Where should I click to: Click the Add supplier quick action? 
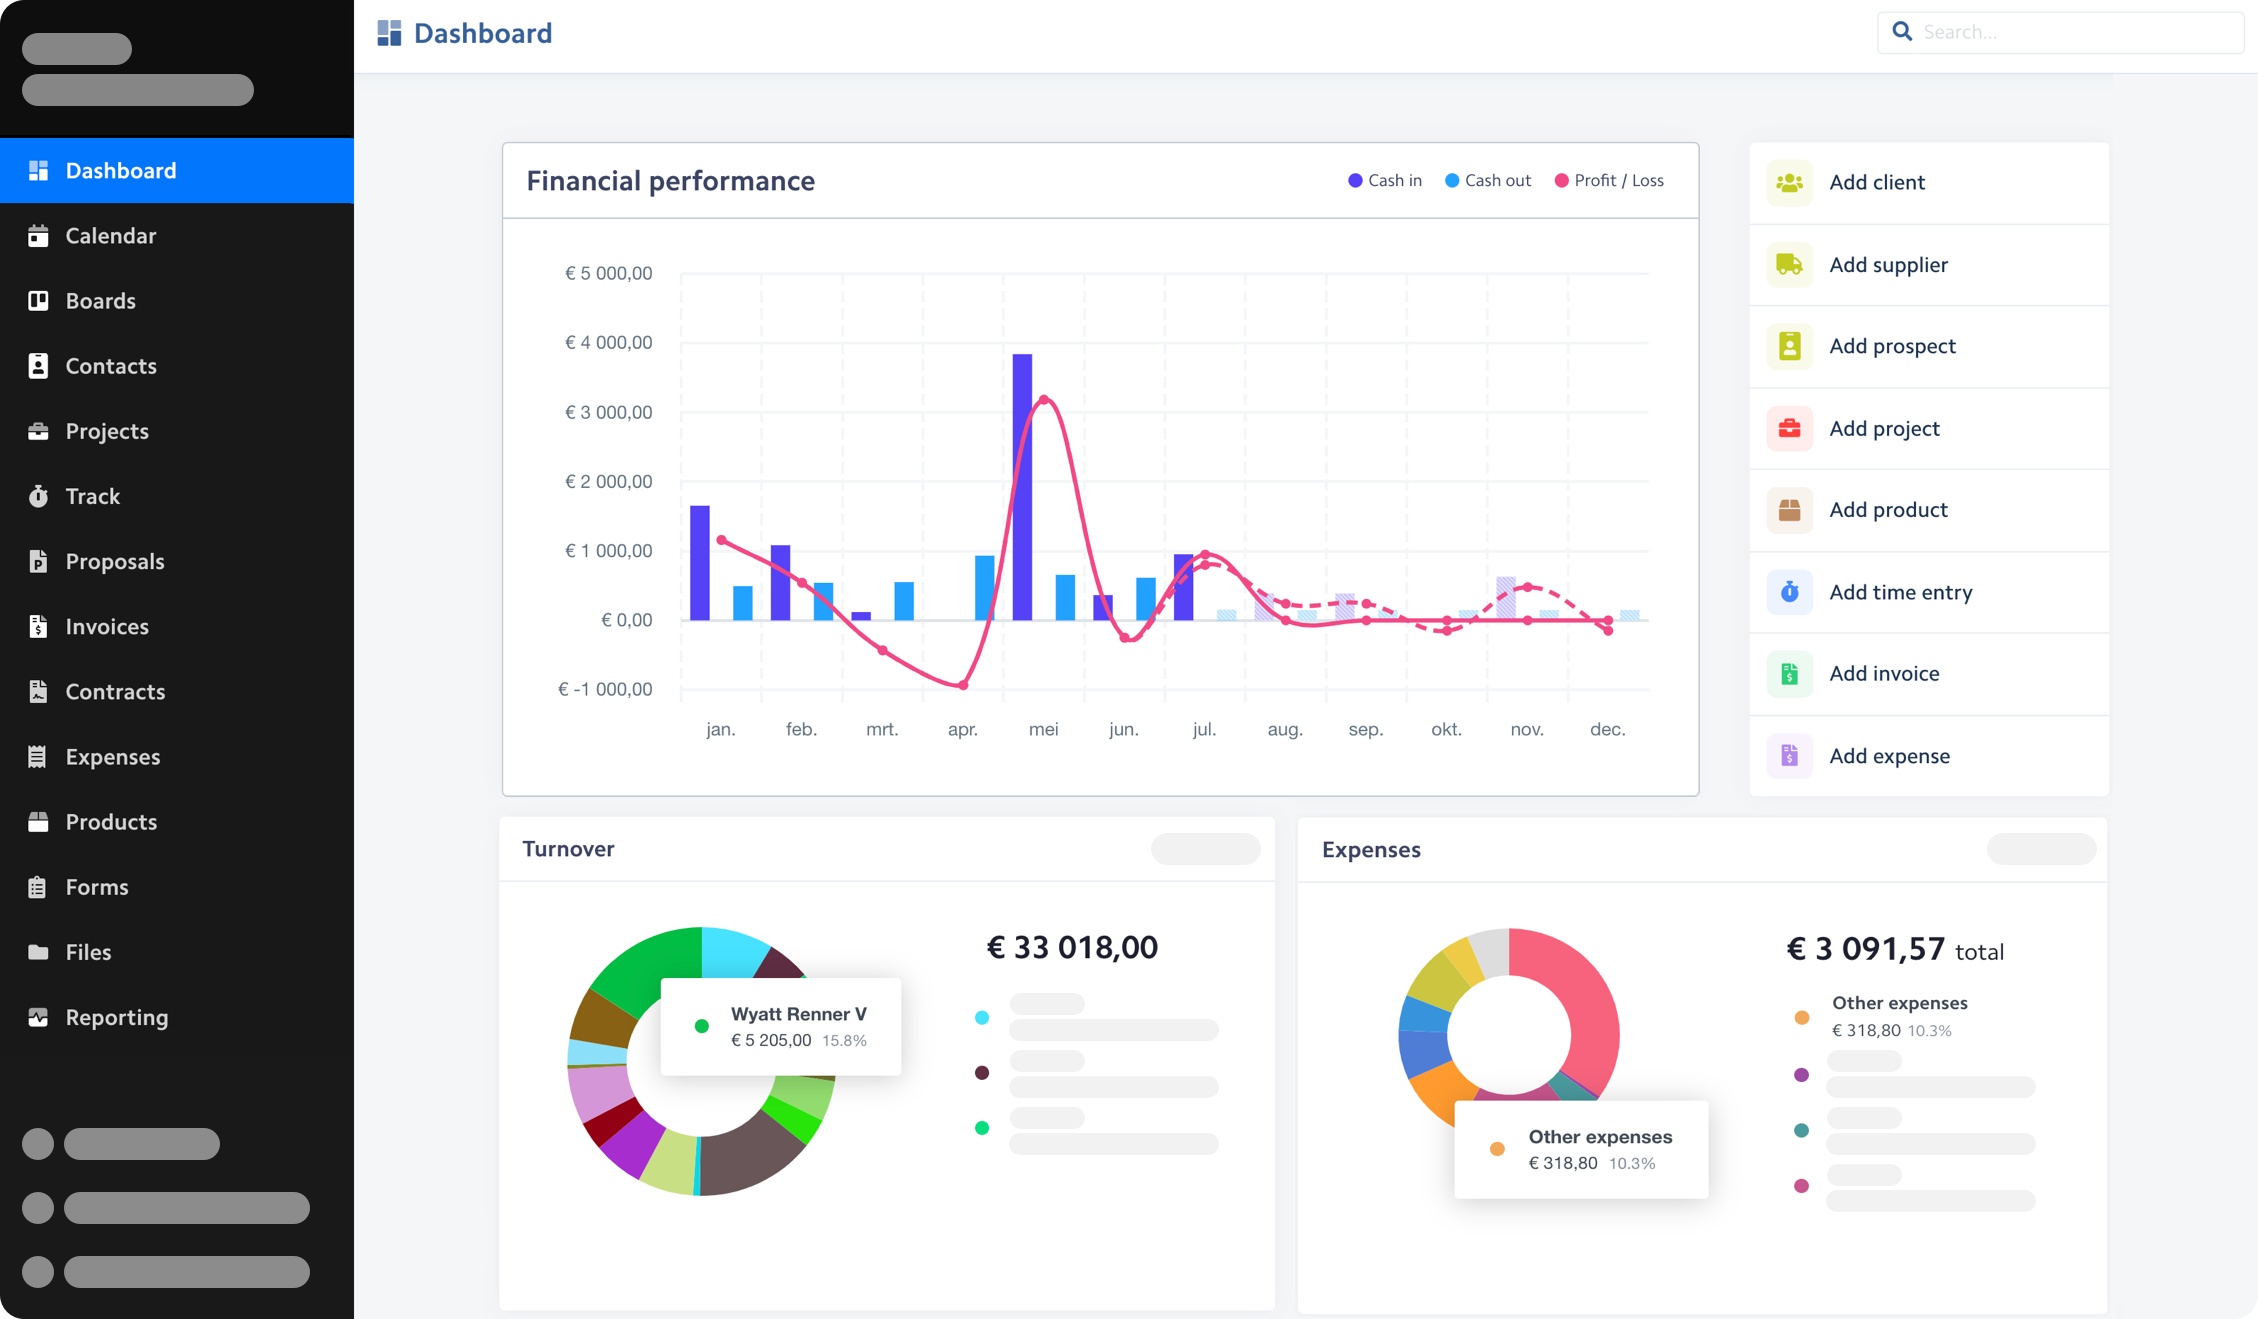tap(1789, 264)
